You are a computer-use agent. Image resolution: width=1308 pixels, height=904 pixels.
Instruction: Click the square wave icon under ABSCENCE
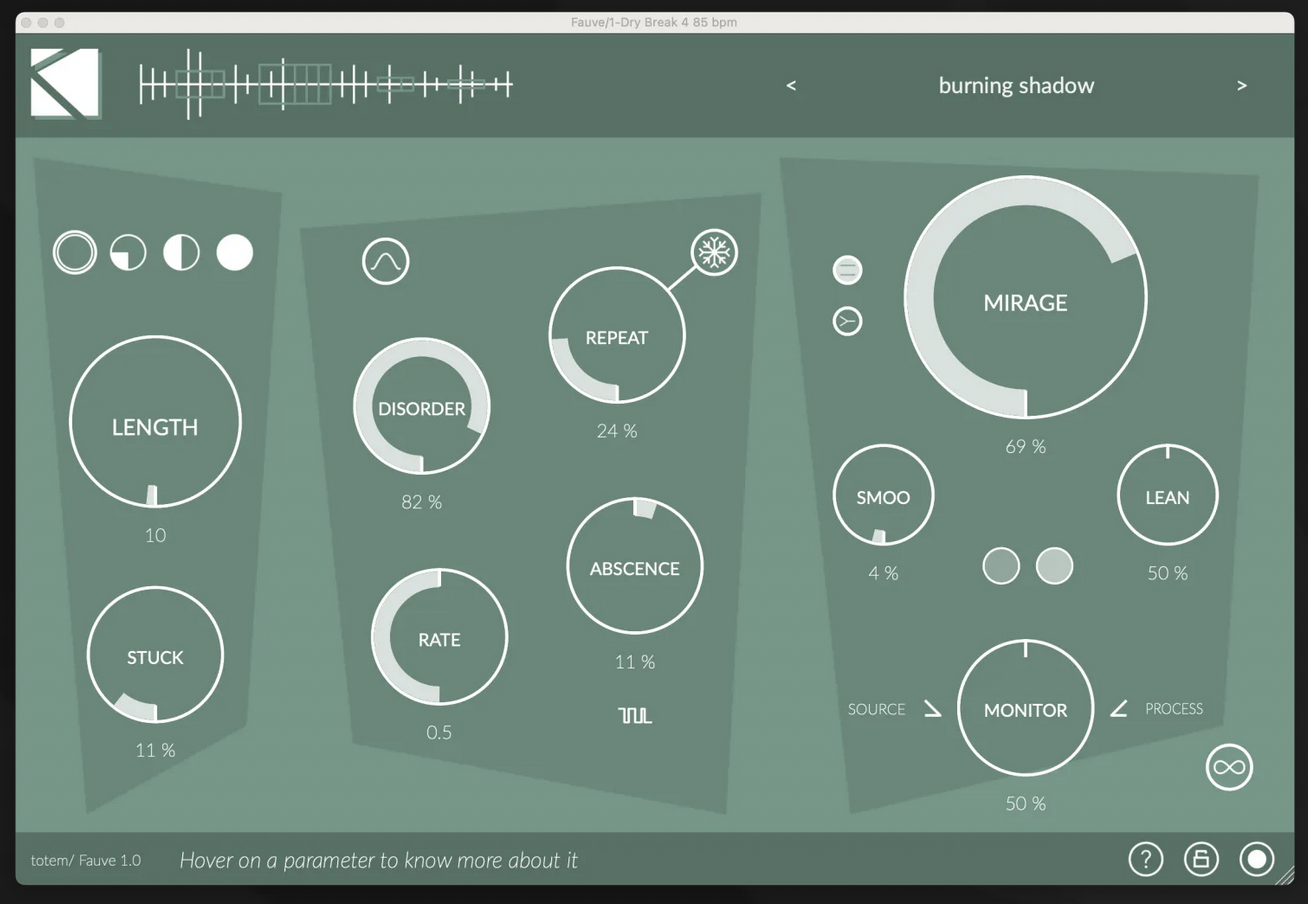(635, 715)
